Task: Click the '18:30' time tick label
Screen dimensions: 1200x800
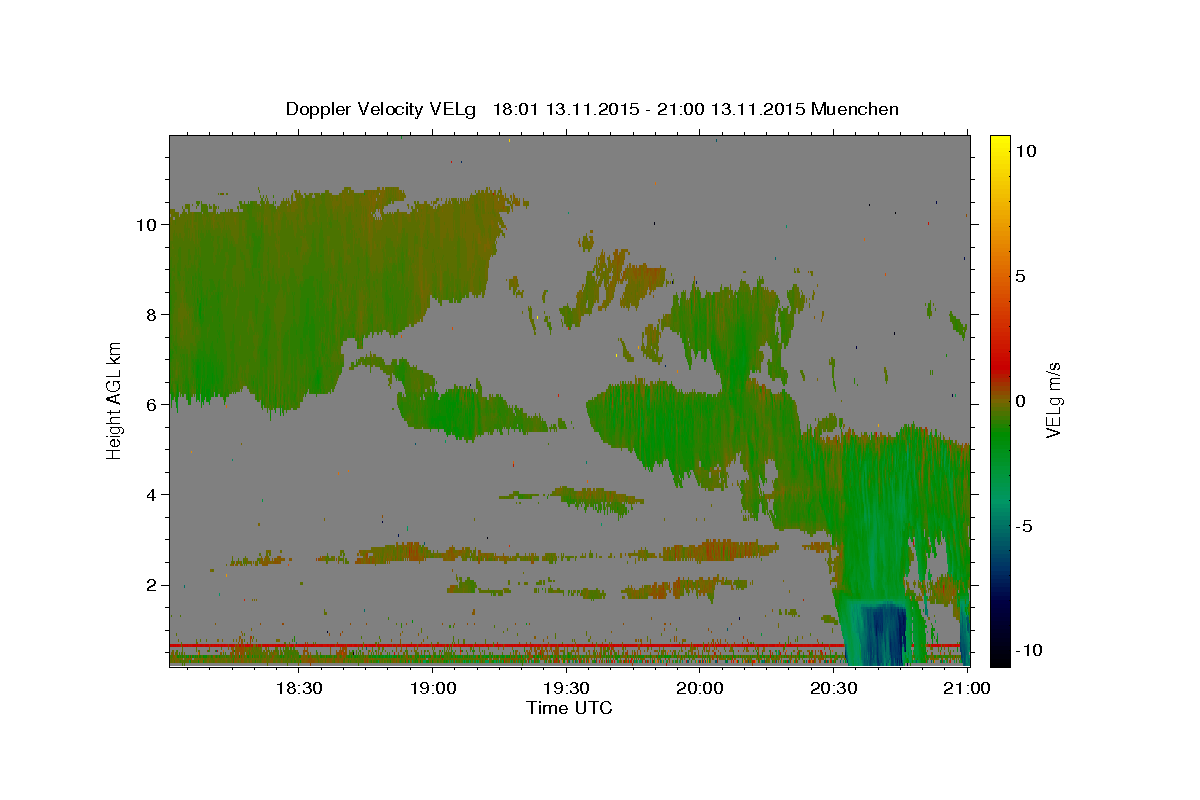Action: pyautogui.click(x=298, y=688)
